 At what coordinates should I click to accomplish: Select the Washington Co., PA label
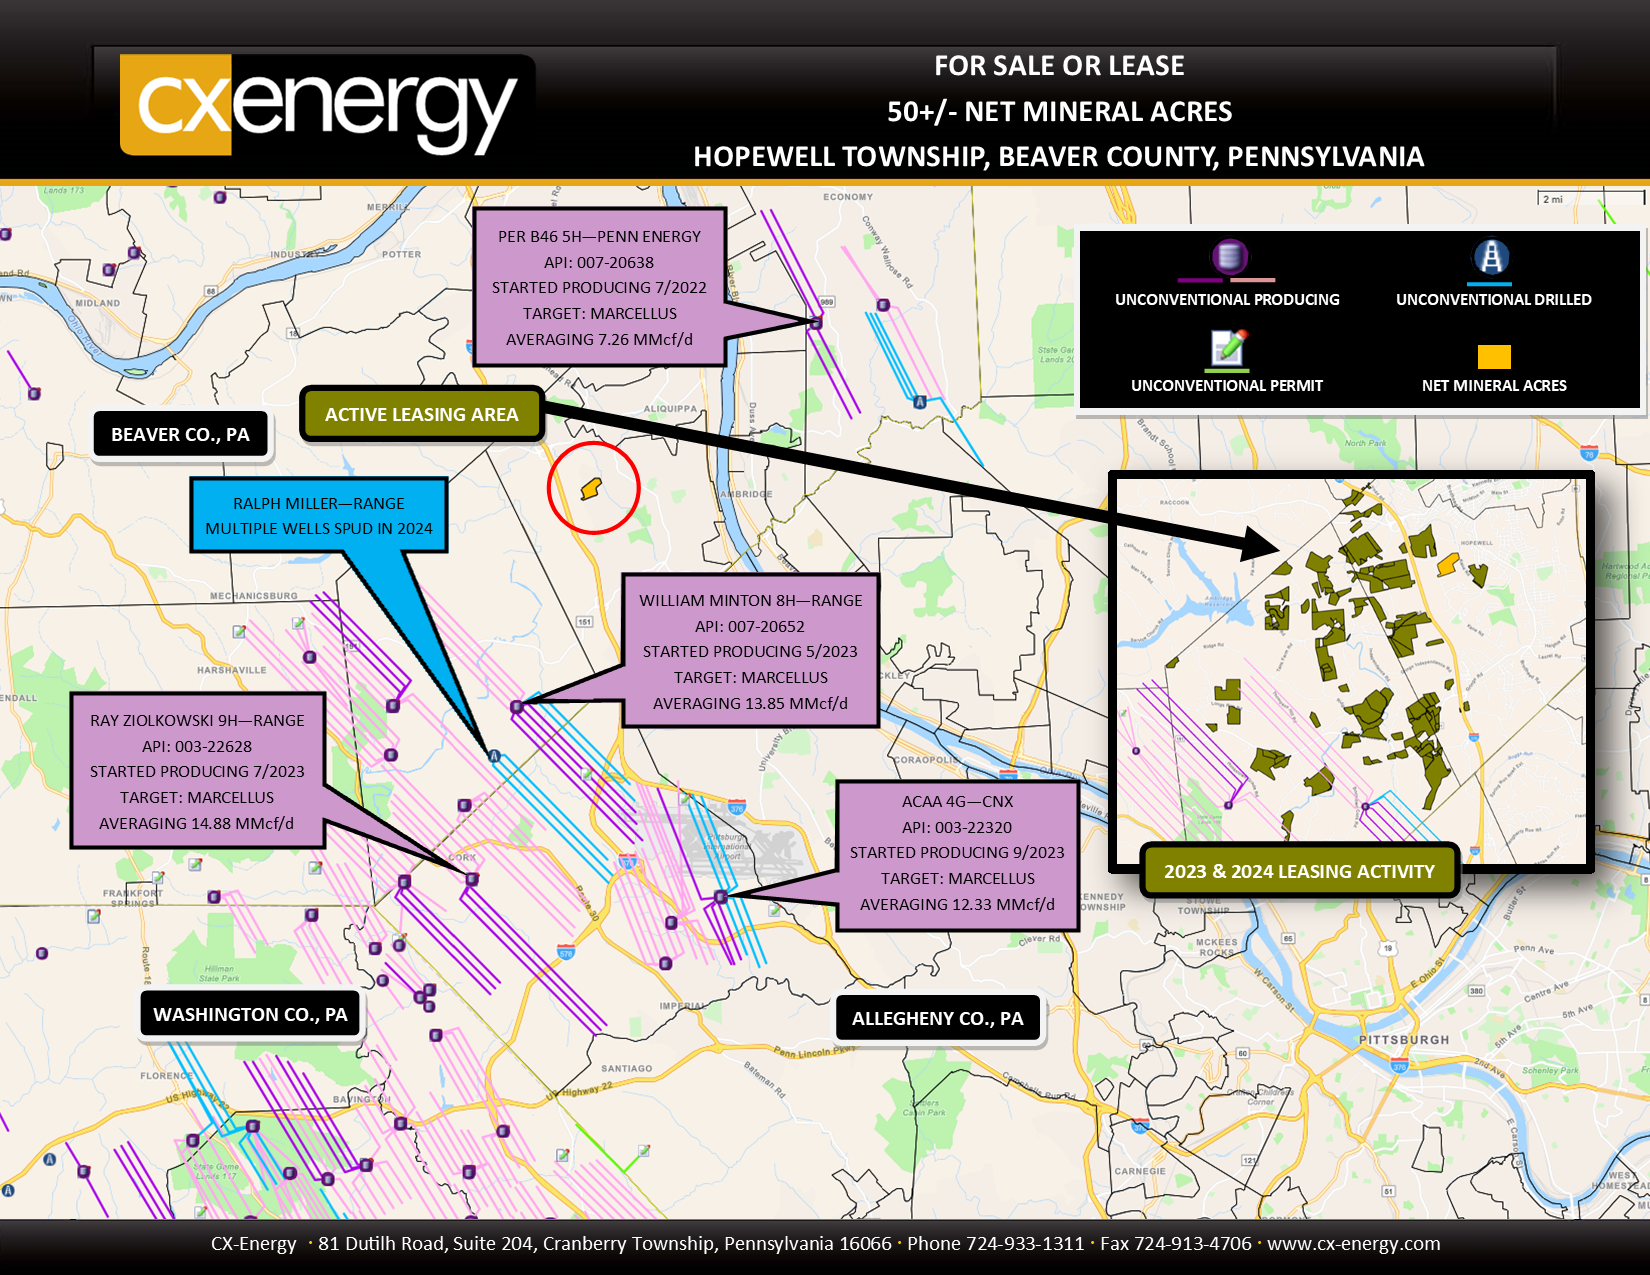[x=250, y=1014]
